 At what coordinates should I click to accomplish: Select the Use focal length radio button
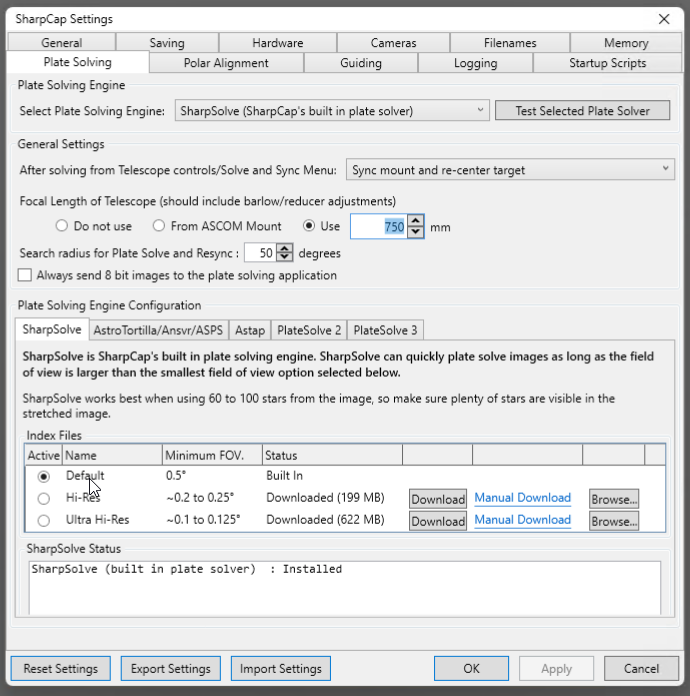tap(309, 226)
